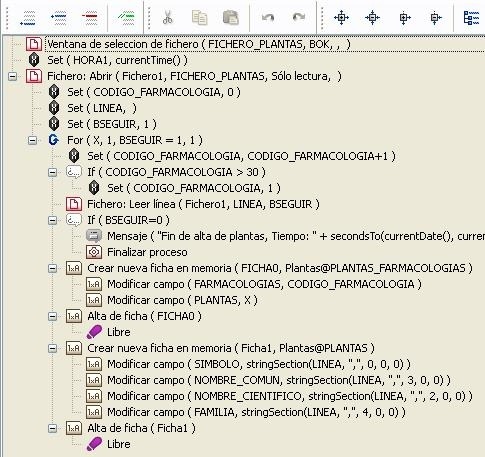Select the Set LINEA line
Viewport: 485px width, 457px height.
point(102,108)
